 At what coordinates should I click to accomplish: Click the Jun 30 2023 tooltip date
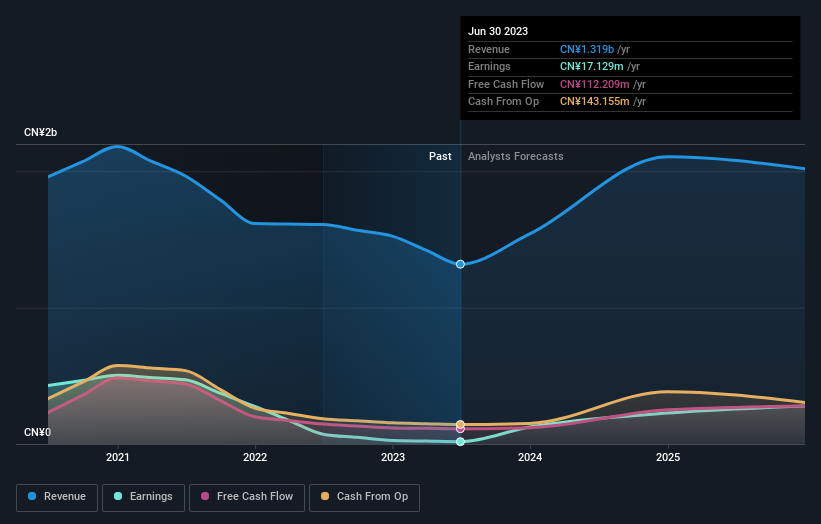pos(498,31)
